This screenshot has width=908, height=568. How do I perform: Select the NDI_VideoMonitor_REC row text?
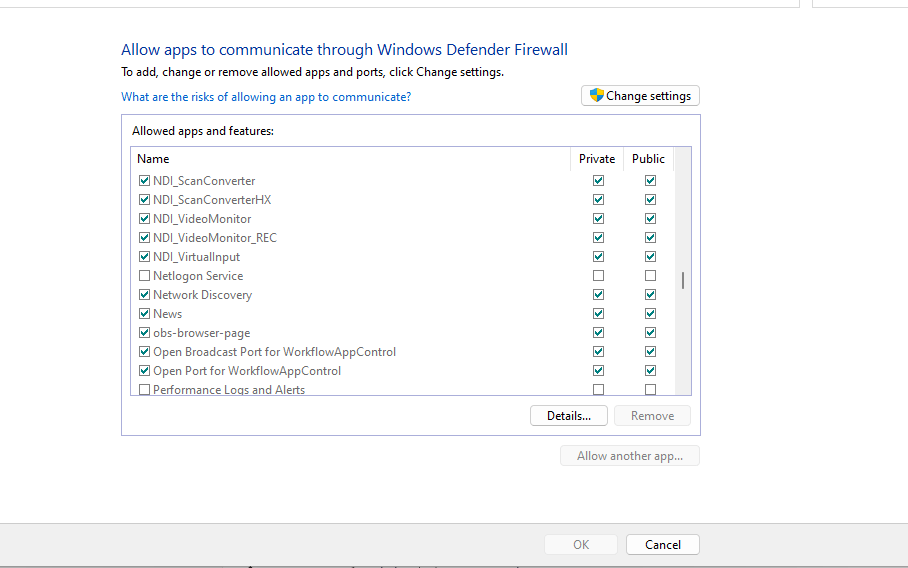click(215, 238)
